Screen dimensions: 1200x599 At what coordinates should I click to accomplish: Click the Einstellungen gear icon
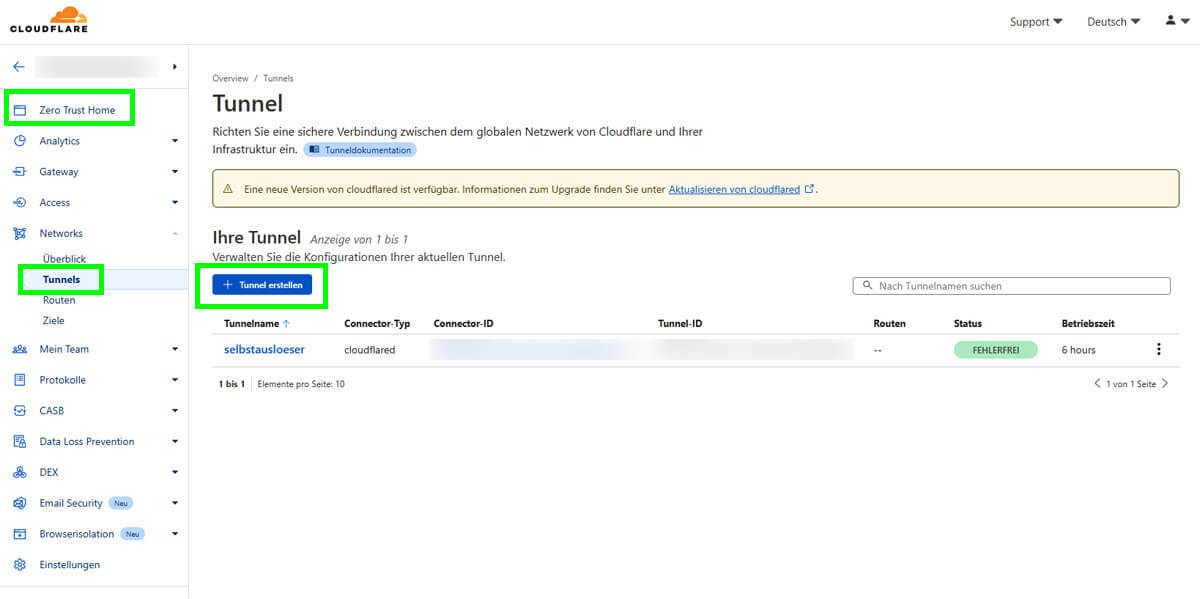point(19,565)
